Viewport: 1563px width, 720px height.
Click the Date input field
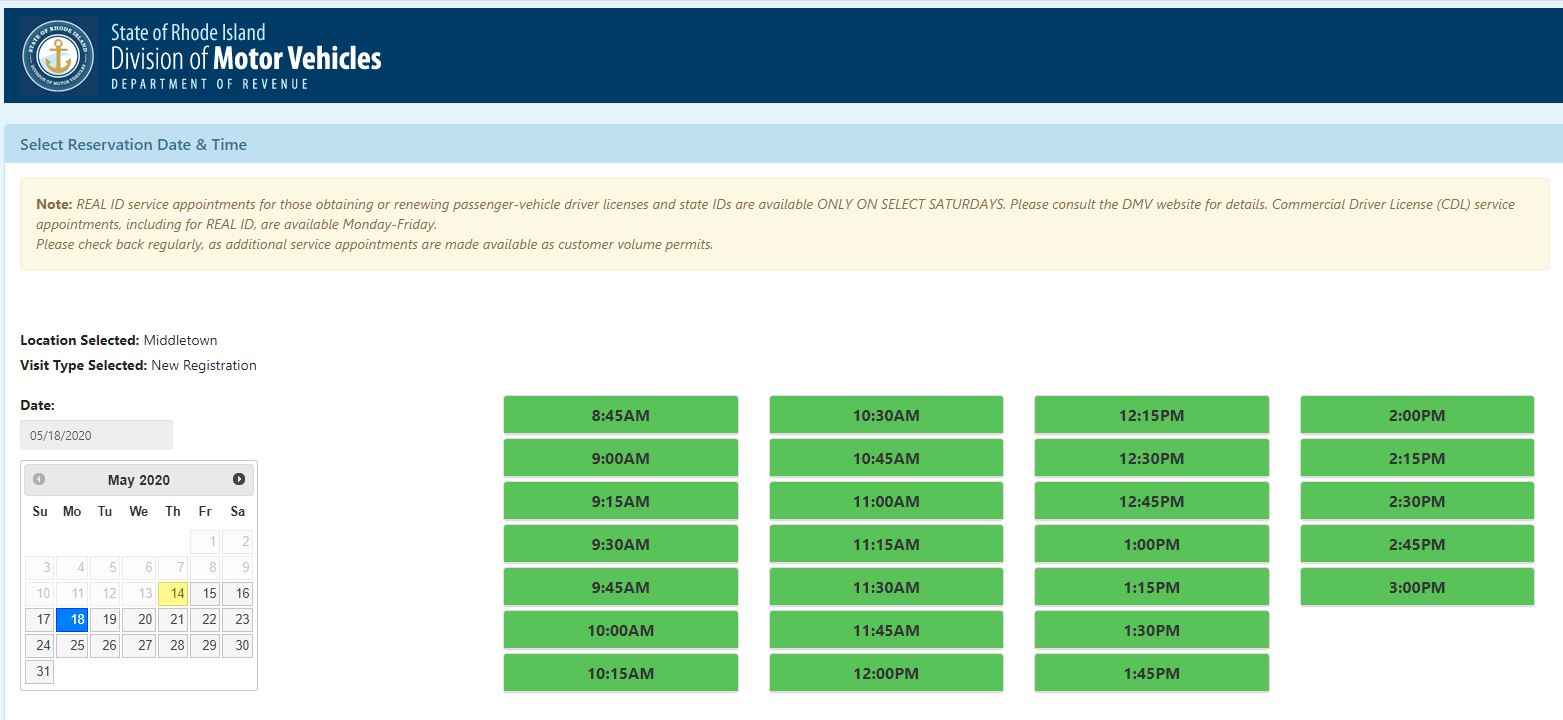[x=96, y=435]
